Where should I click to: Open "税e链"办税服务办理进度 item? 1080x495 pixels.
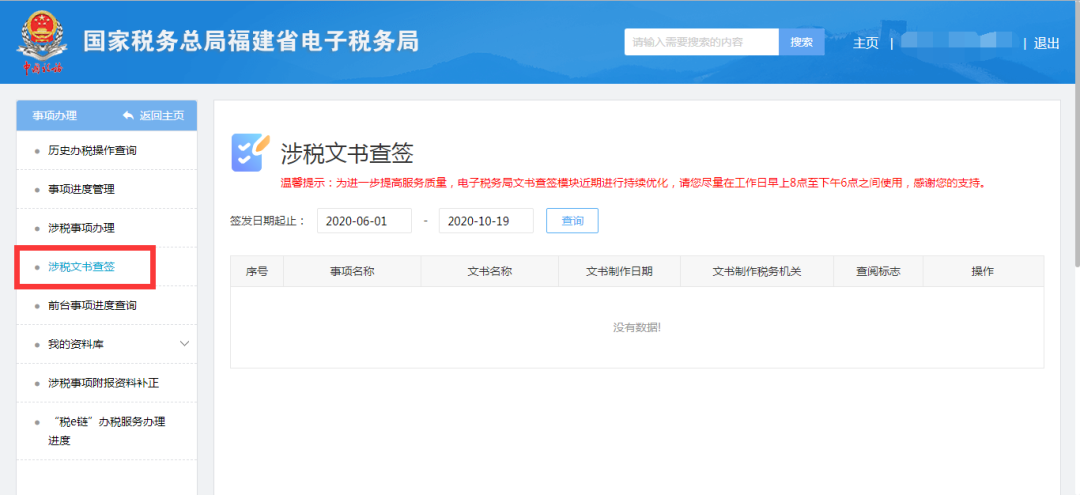[x=106, y=431]
